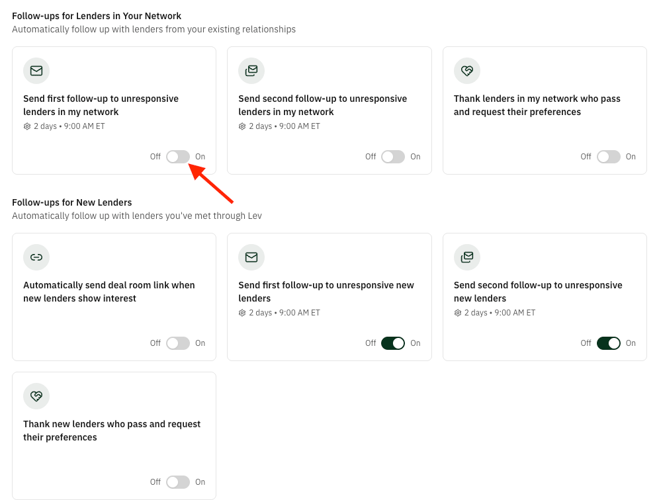Screen dimensions: 661x500
Task: Click gear icon beside first network follow-up schedule
Action: 27,127
